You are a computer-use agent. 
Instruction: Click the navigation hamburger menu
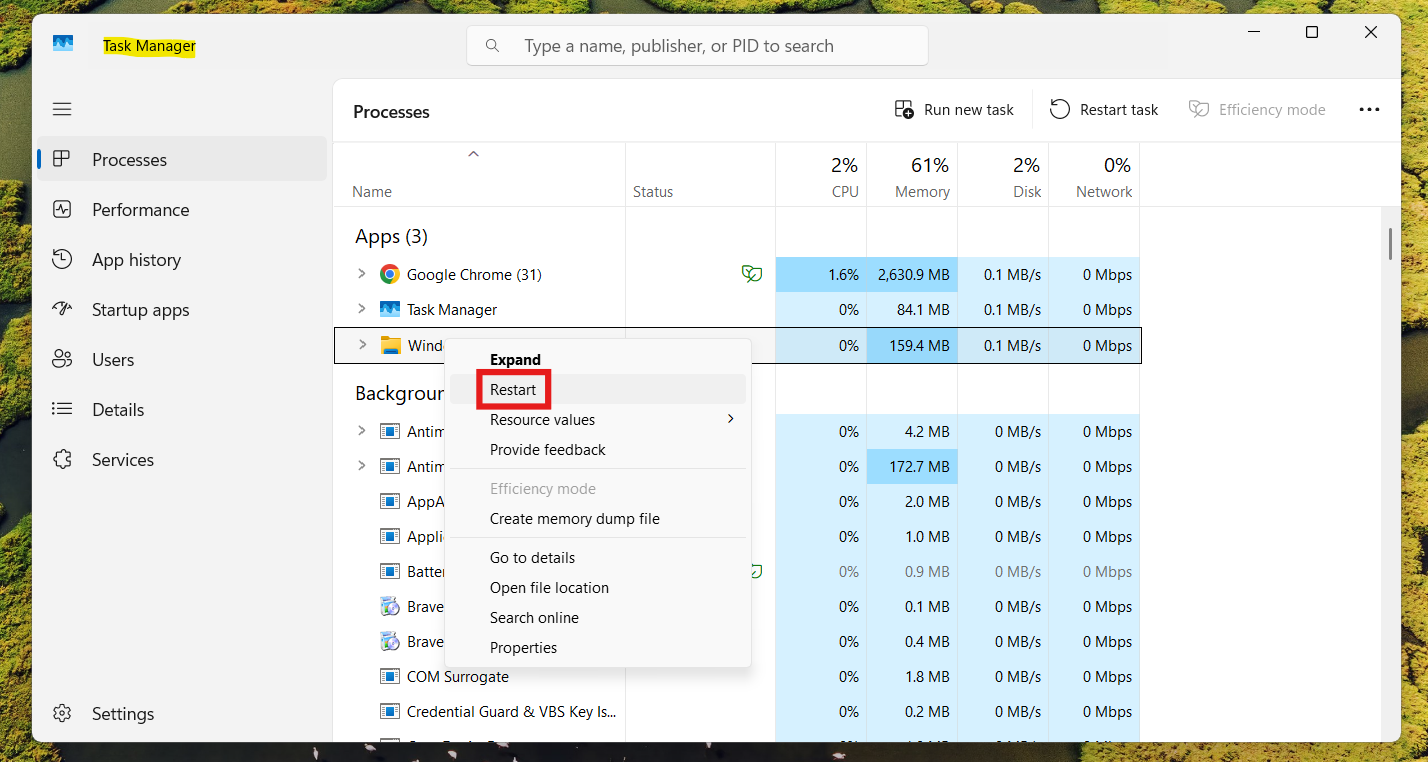(61, 108)
